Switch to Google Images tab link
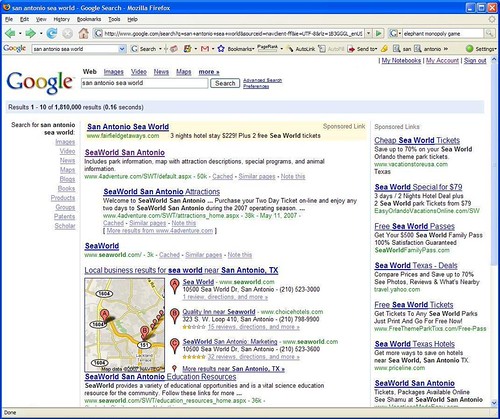Image resolution: width=500 pixels, height=419 pixels. (113, 72)
